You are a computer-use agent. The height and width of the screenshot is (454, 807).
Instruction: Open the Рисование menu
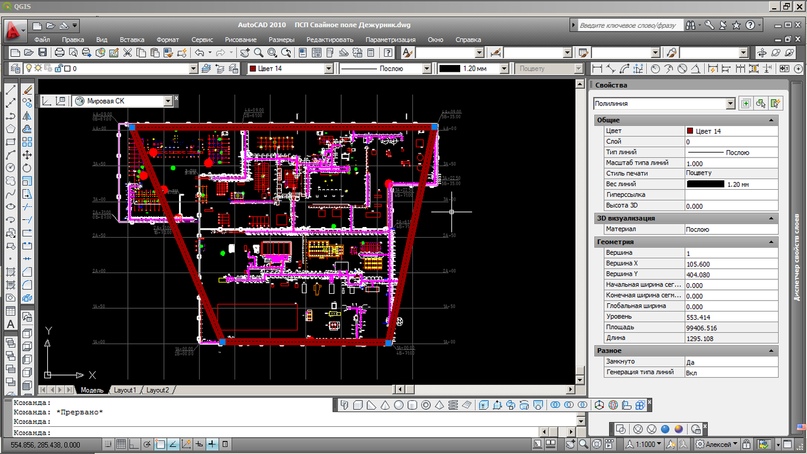tap(240, 40)
